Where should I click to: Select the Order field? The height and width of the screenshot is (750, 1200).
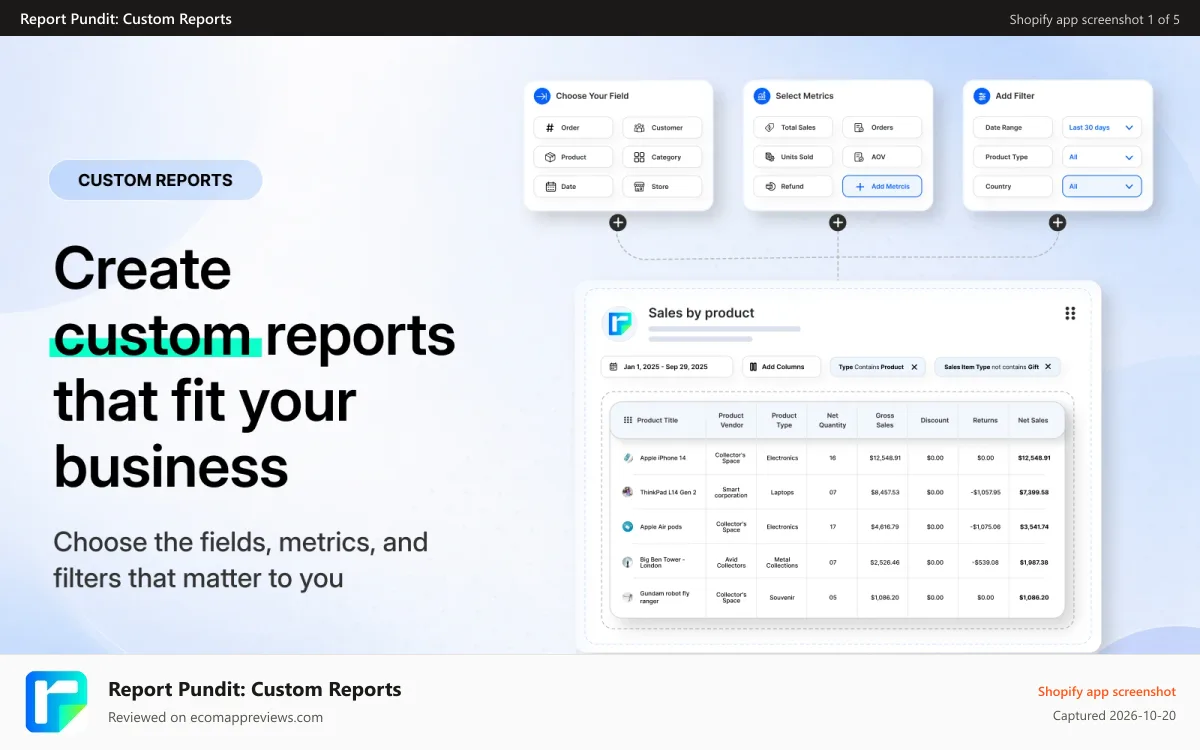(573, 128)
